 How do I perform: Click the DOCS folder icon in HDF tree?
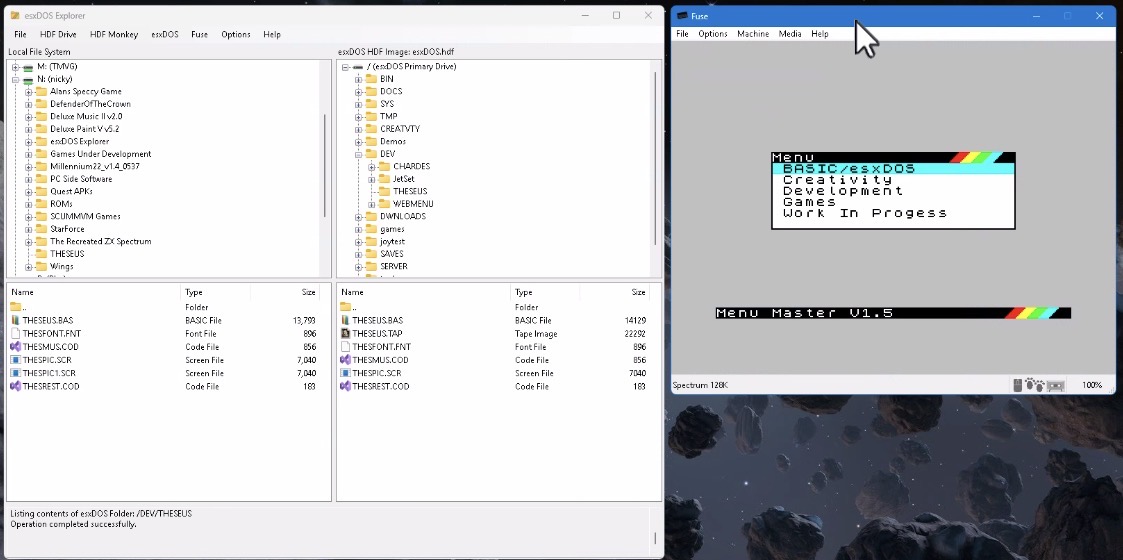pyautogui.click(x=371, y=92)
